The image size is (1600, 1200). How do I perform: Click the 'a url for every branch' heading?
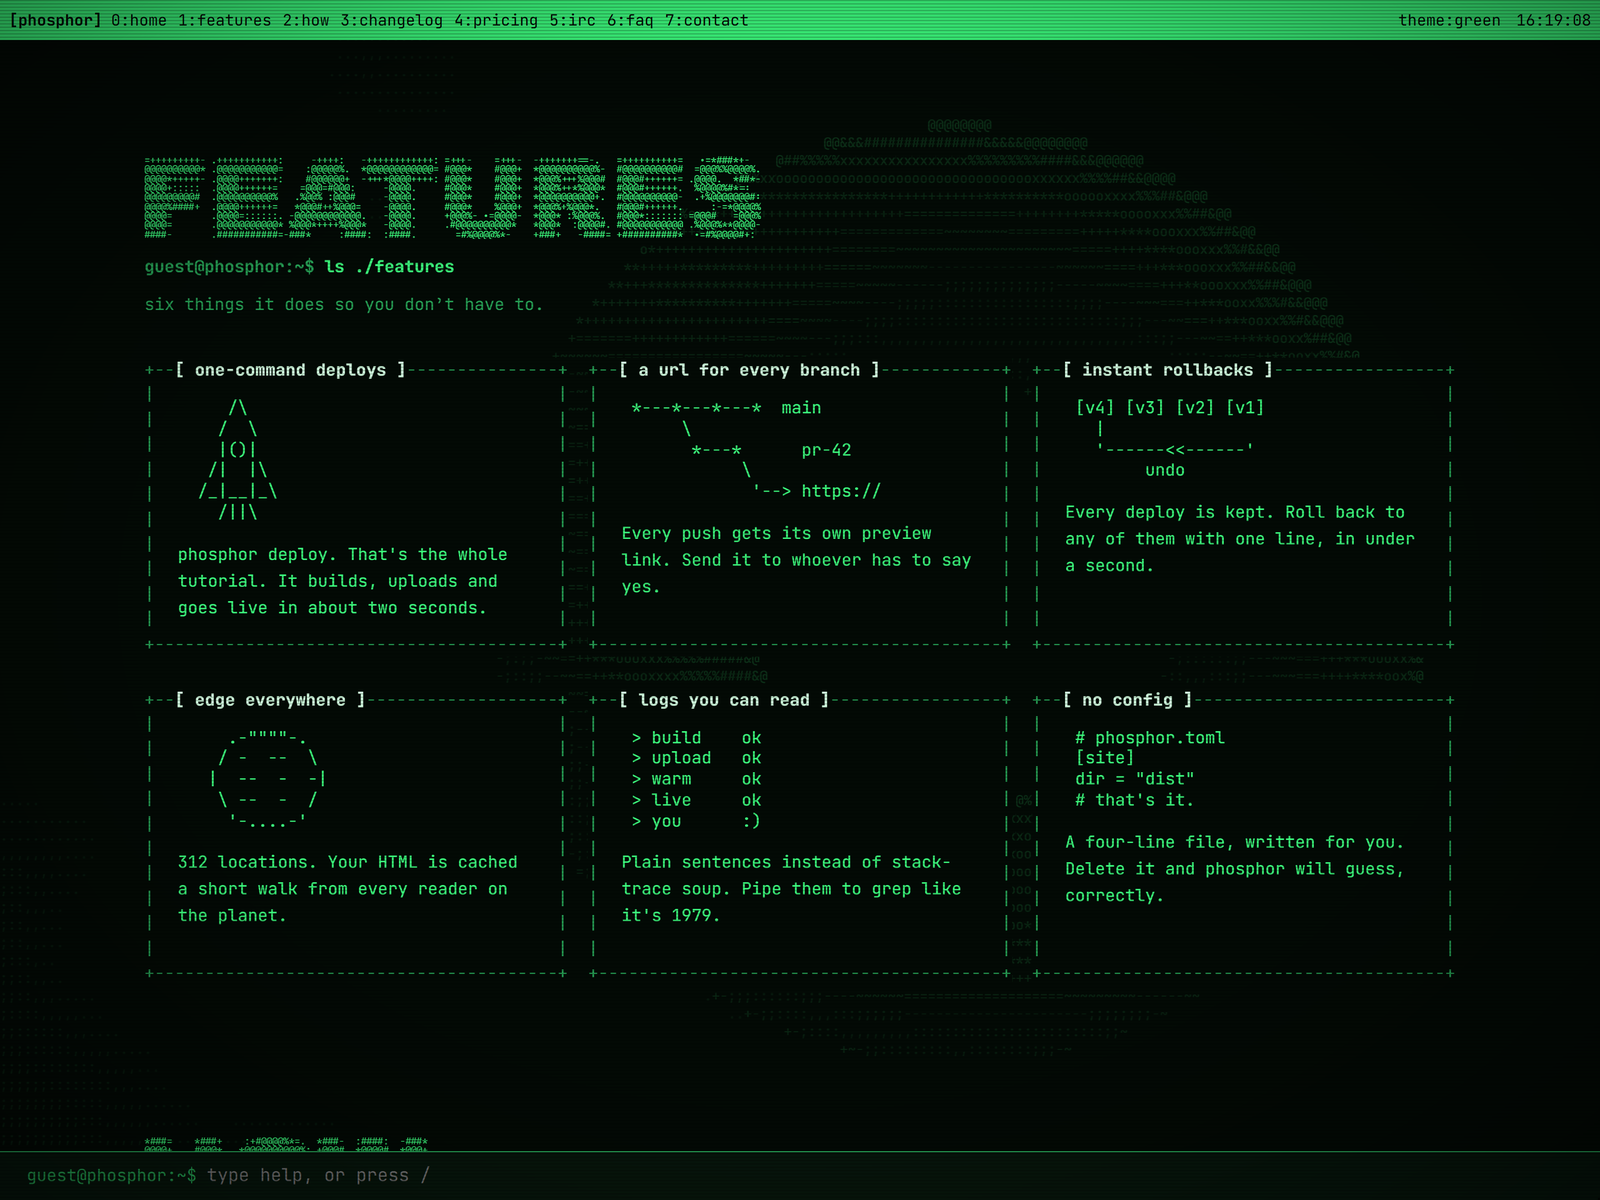coord(749,370)
